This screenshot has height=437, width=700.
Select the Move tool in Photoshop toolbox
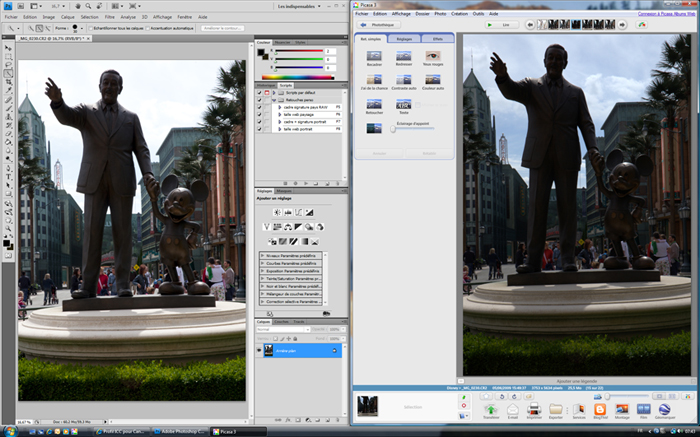(x=8, y=48)
